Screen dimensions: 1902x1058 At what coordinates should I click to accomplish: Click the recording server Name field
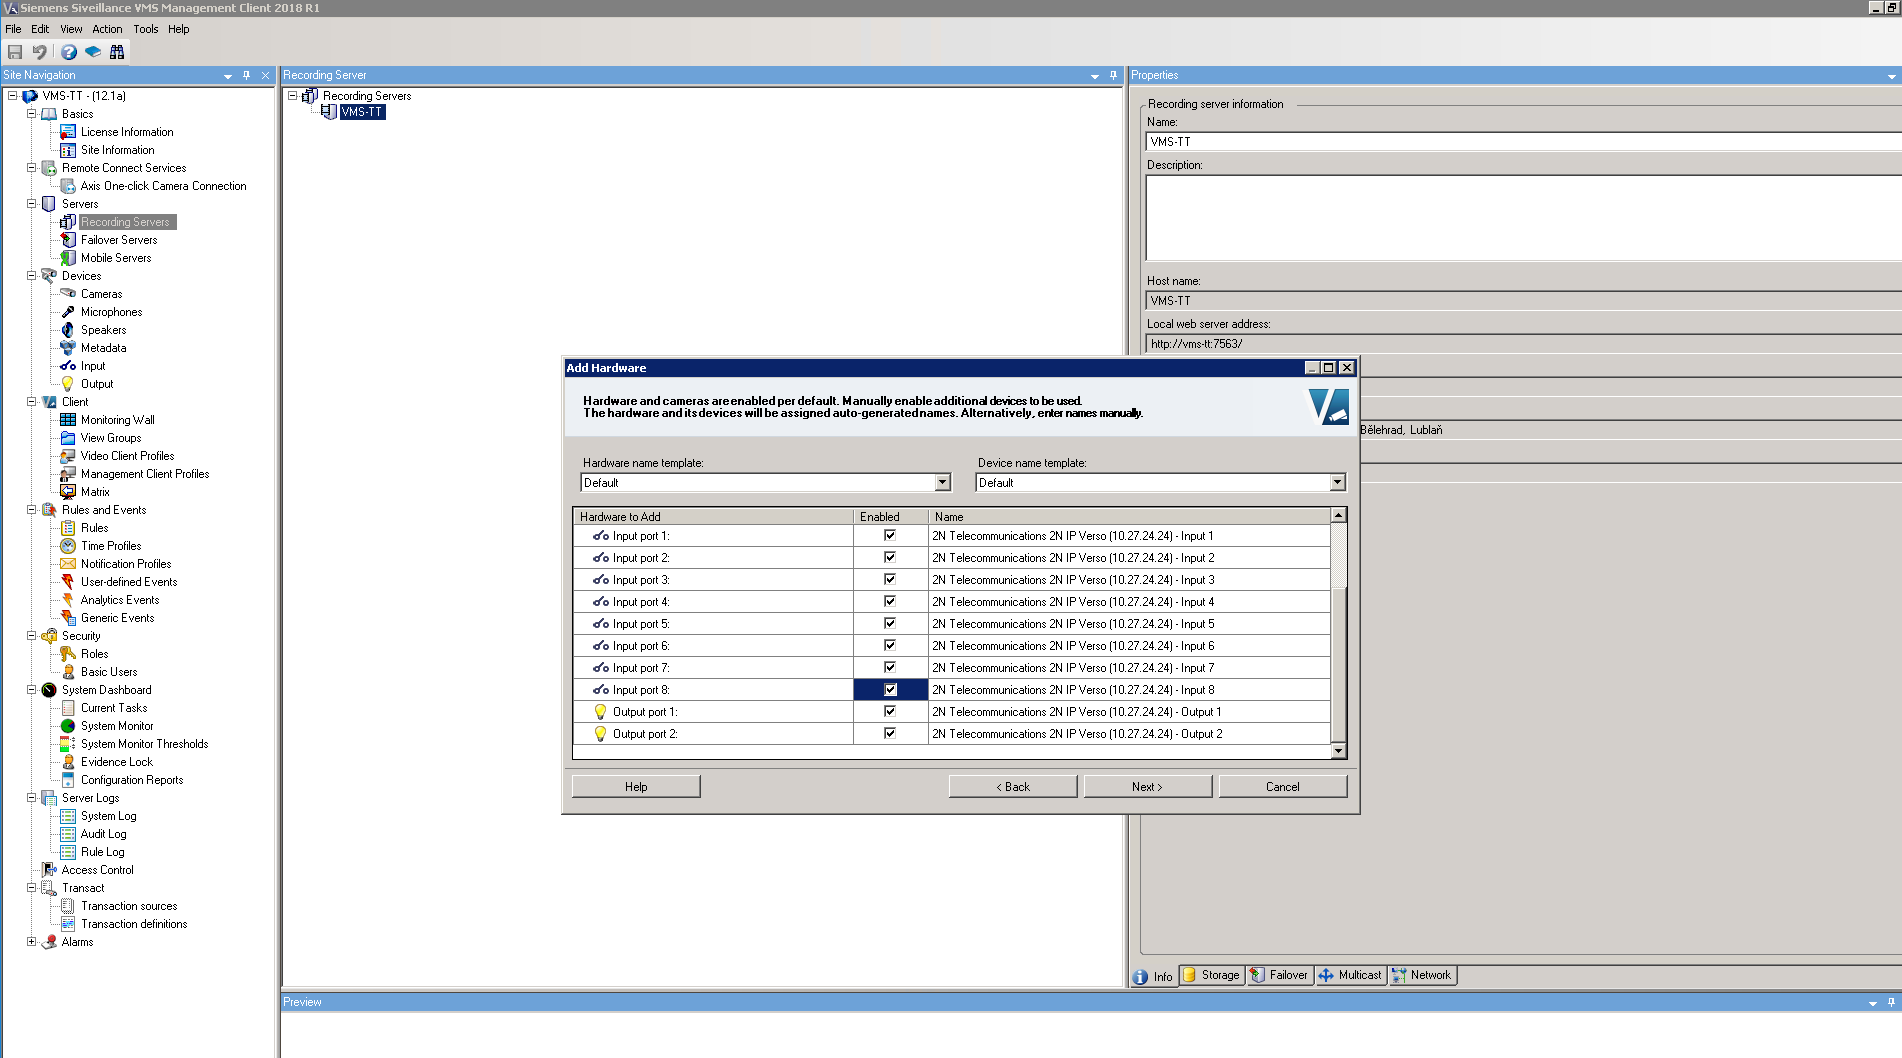point(1520,142)
